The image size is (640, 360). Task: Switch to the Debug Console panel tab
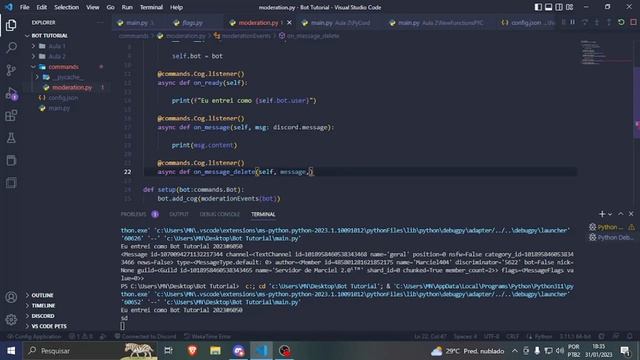[220, 214]
